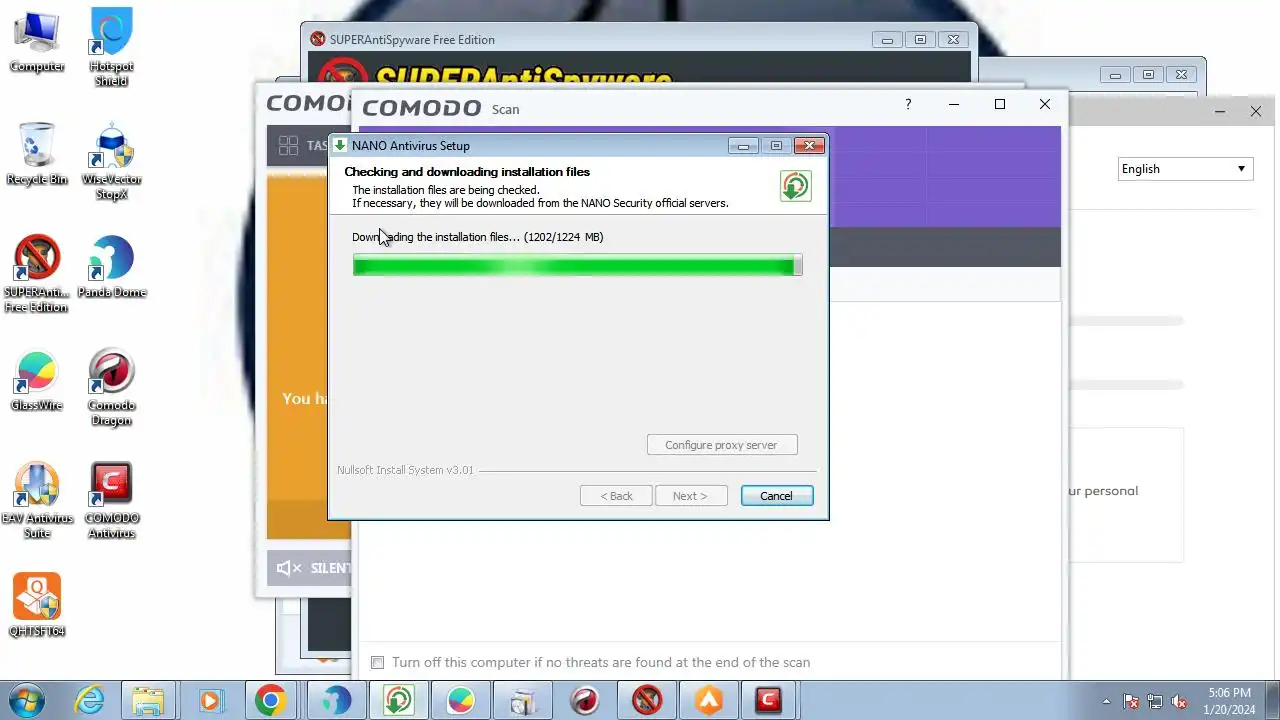Open Internet Explorer from taskbar

pos(90,701)
